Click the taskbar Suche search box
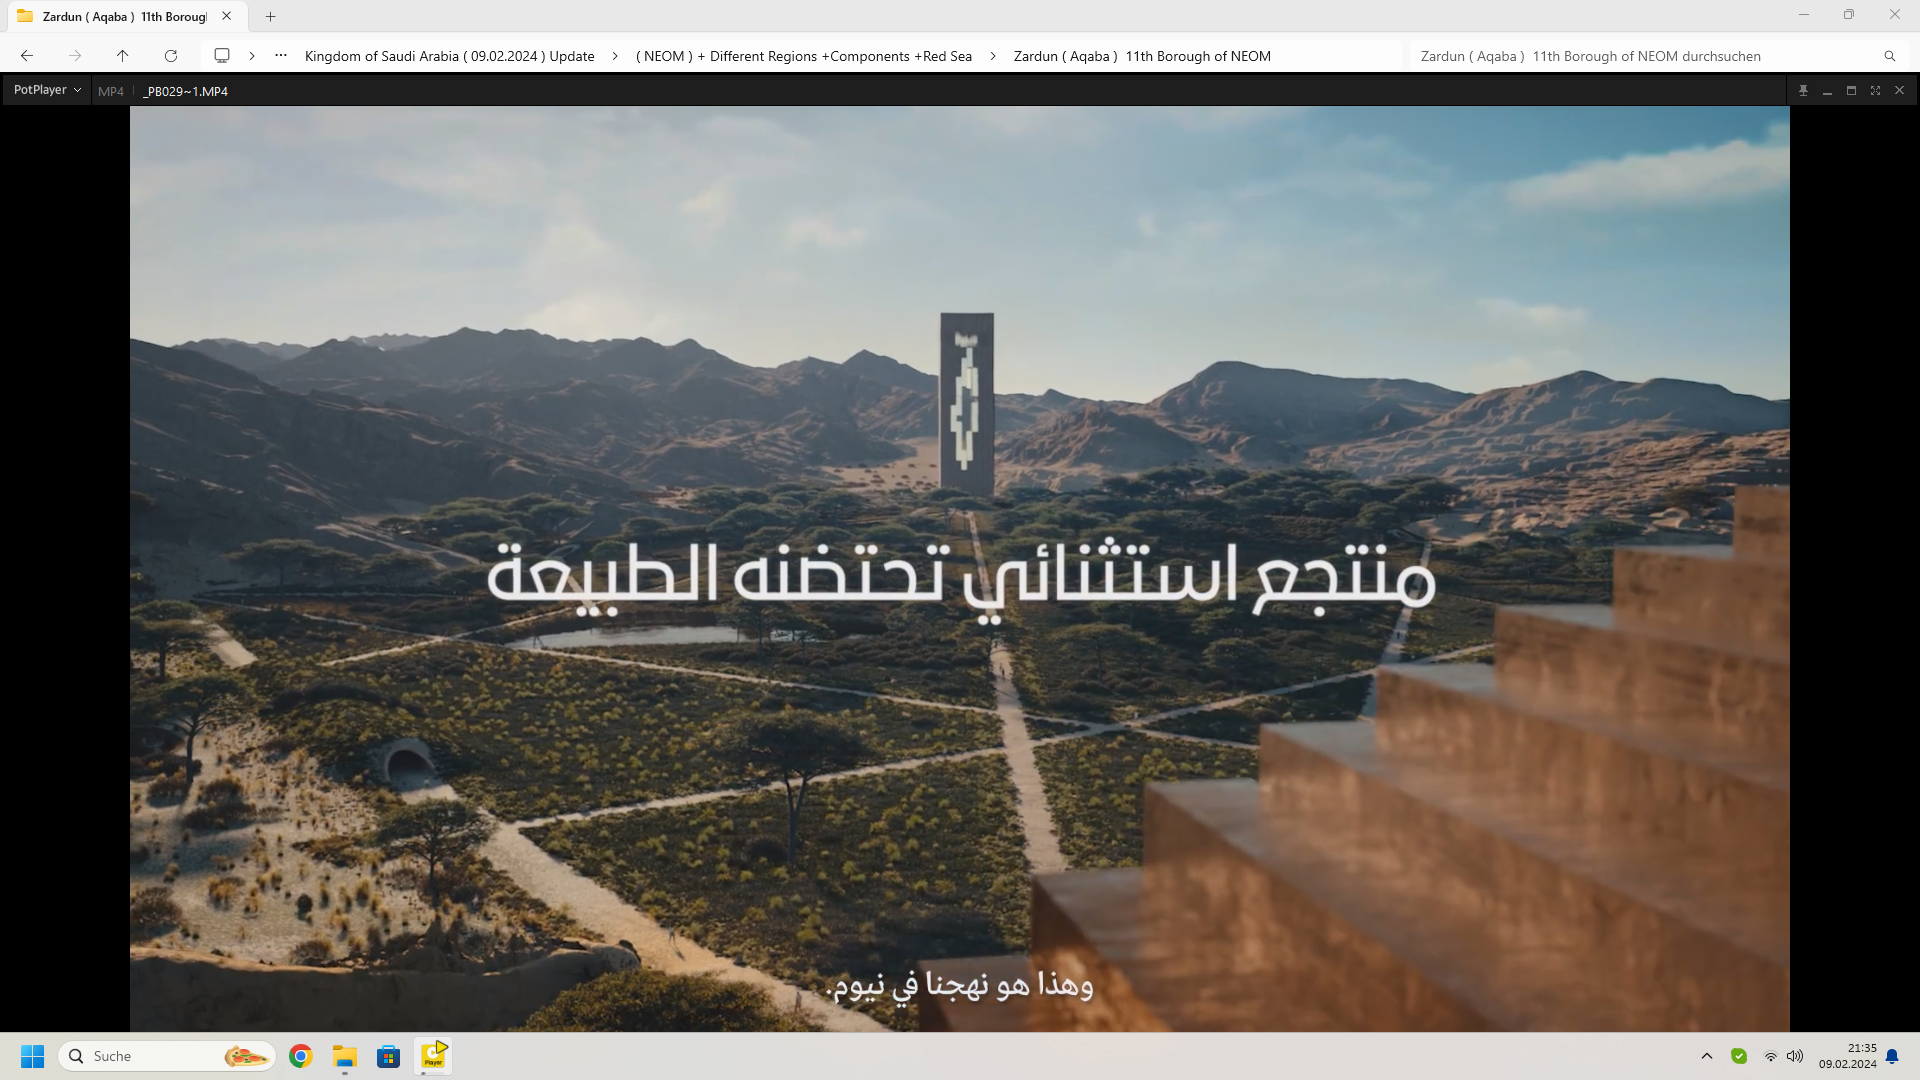1920x1080 pixels. pyautogui.click(x=168, y=1056)
